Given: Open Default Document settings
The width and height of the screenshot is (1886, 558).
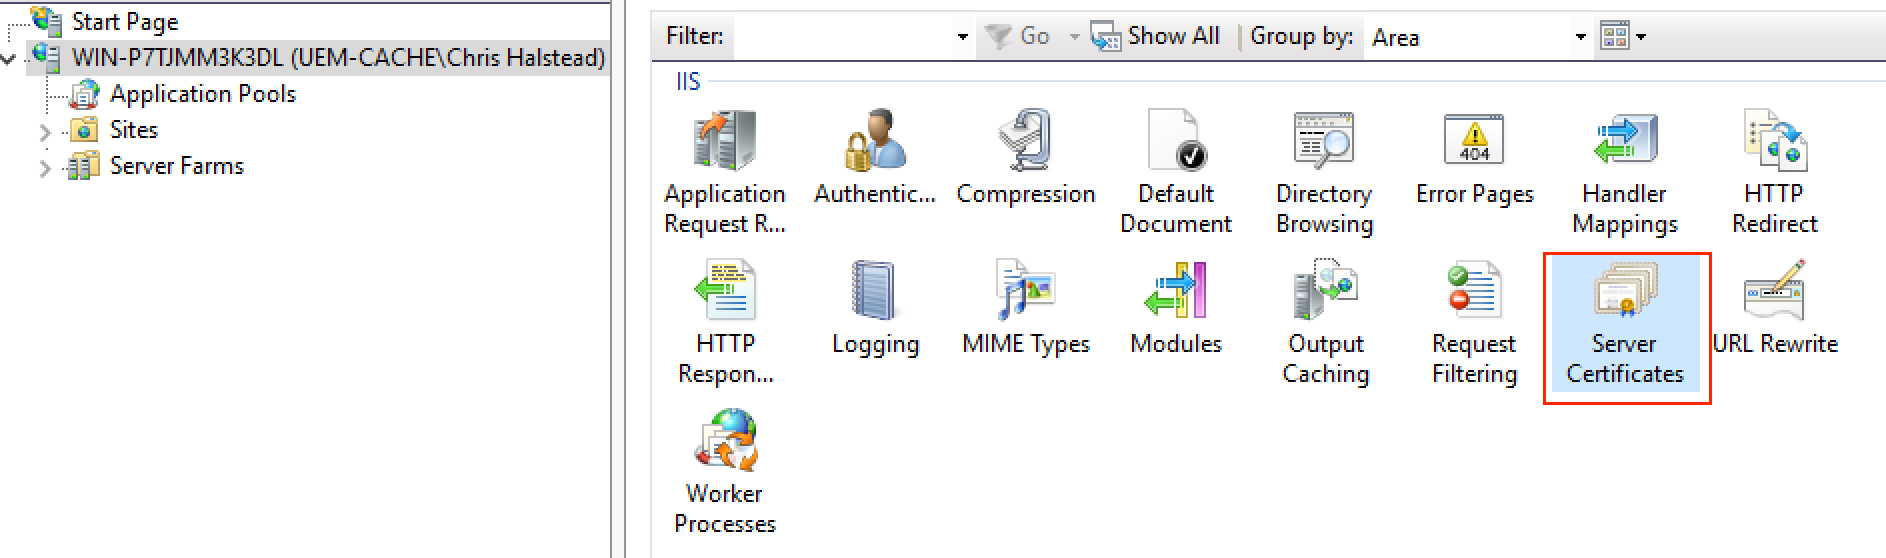Looking at the screenshot, I should pos(1175,173).
